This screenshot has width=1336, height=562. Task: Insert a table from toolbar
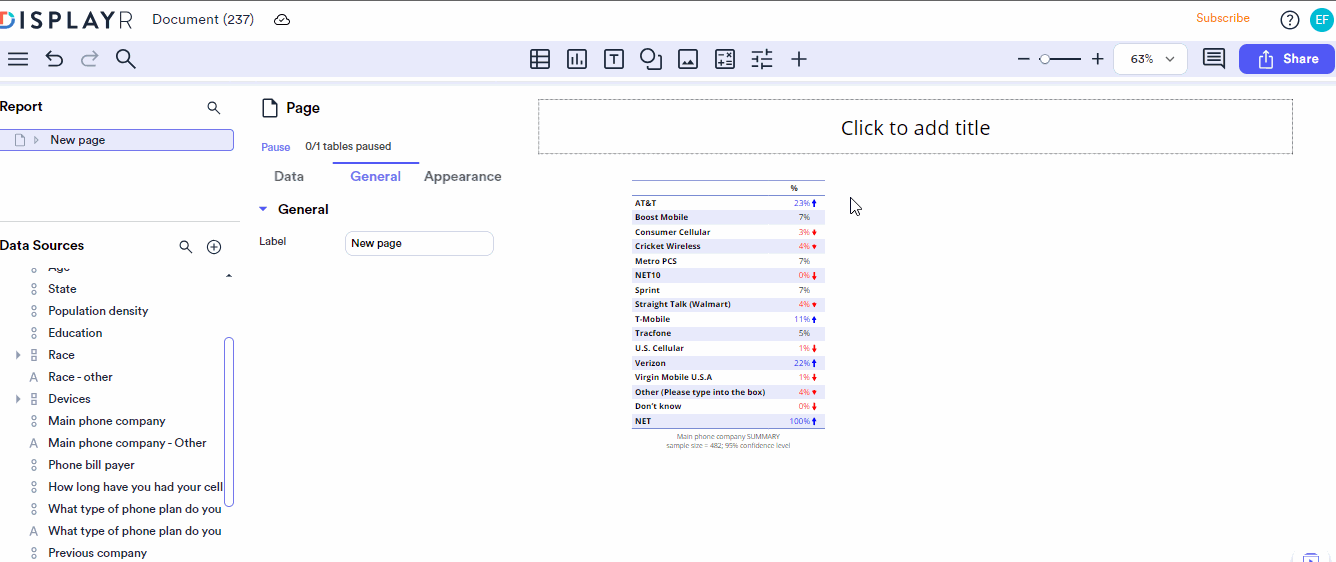[x=540, y=59]
